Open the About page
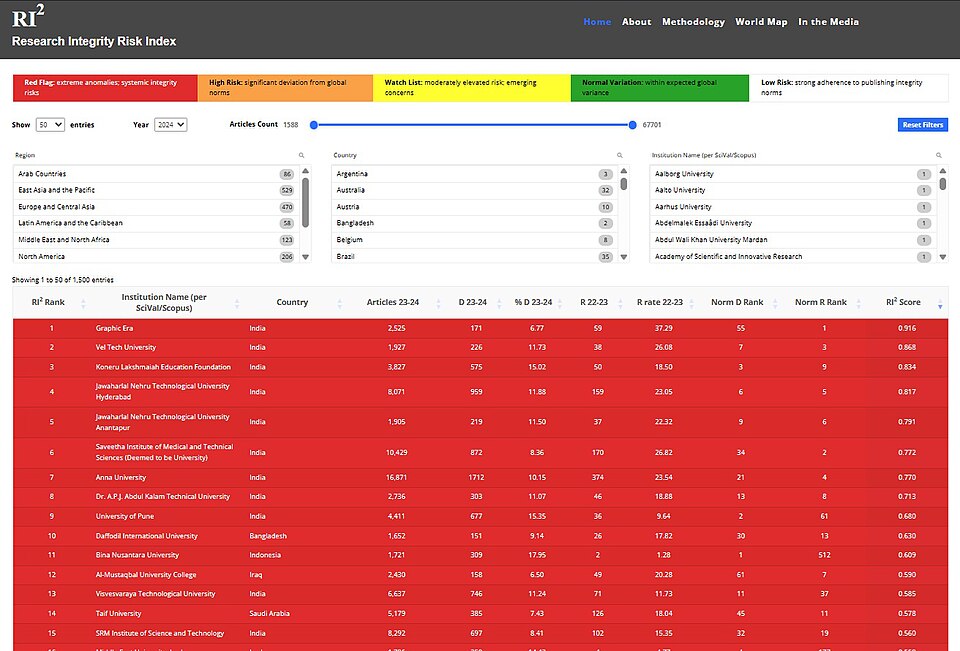 tap(637, 22)
